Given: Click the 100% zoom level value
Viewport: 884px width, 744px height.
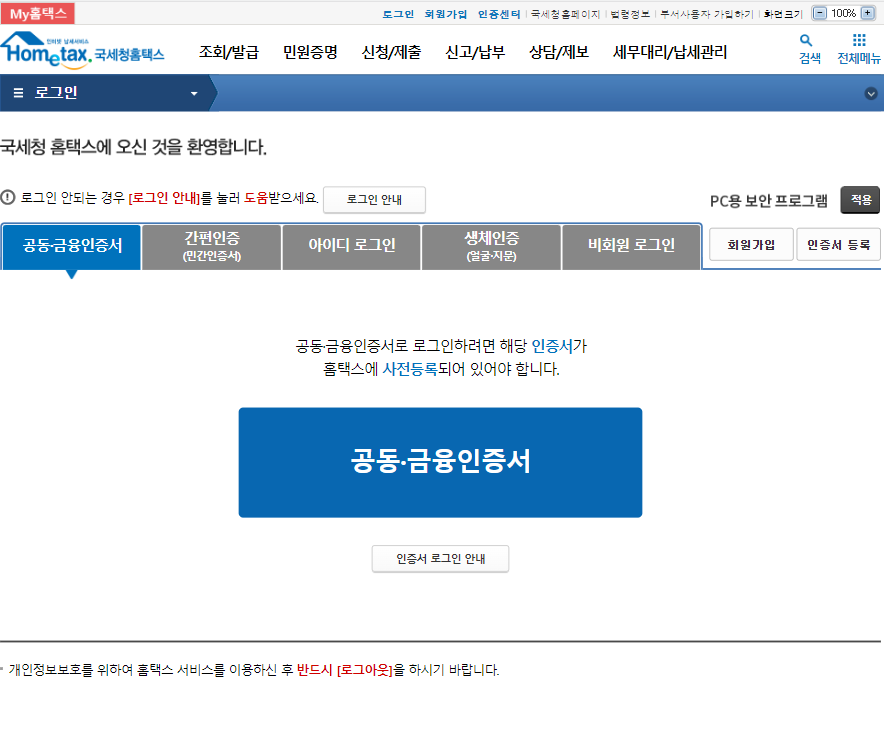Looking at the screenshot, I should (843, 13).
